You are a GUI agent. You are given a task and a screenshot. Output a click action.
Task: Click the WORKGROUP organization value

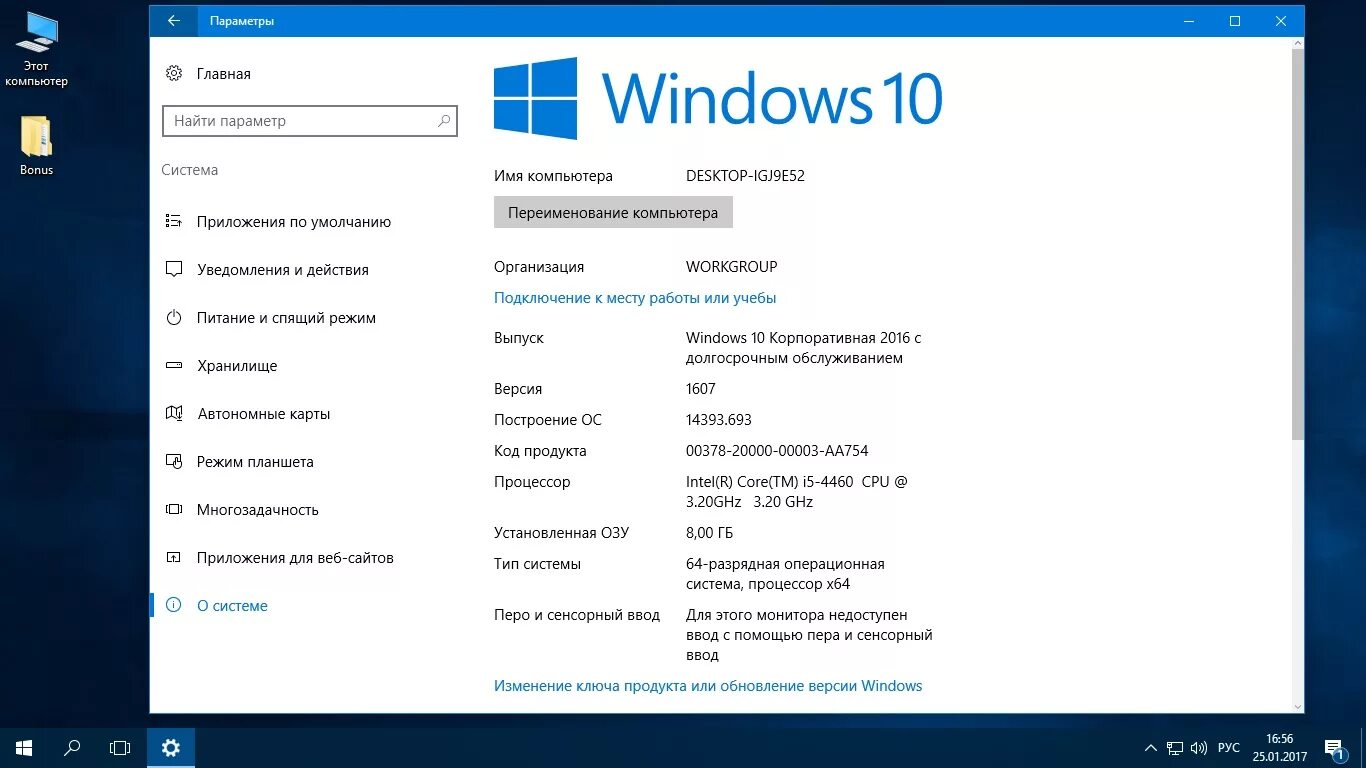point(731,267)
